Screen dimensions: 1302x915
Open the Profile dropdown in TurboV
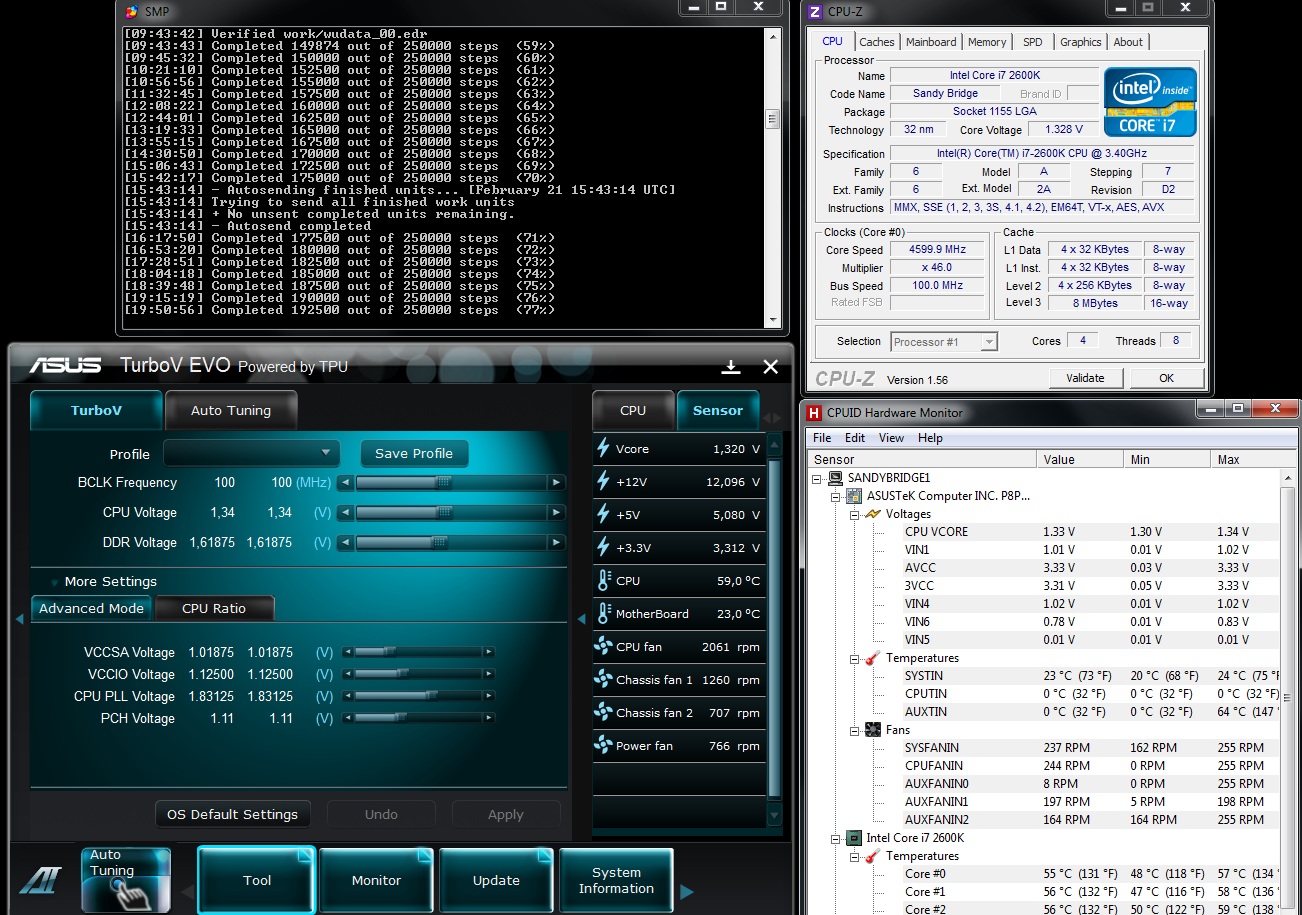point(252,453)
